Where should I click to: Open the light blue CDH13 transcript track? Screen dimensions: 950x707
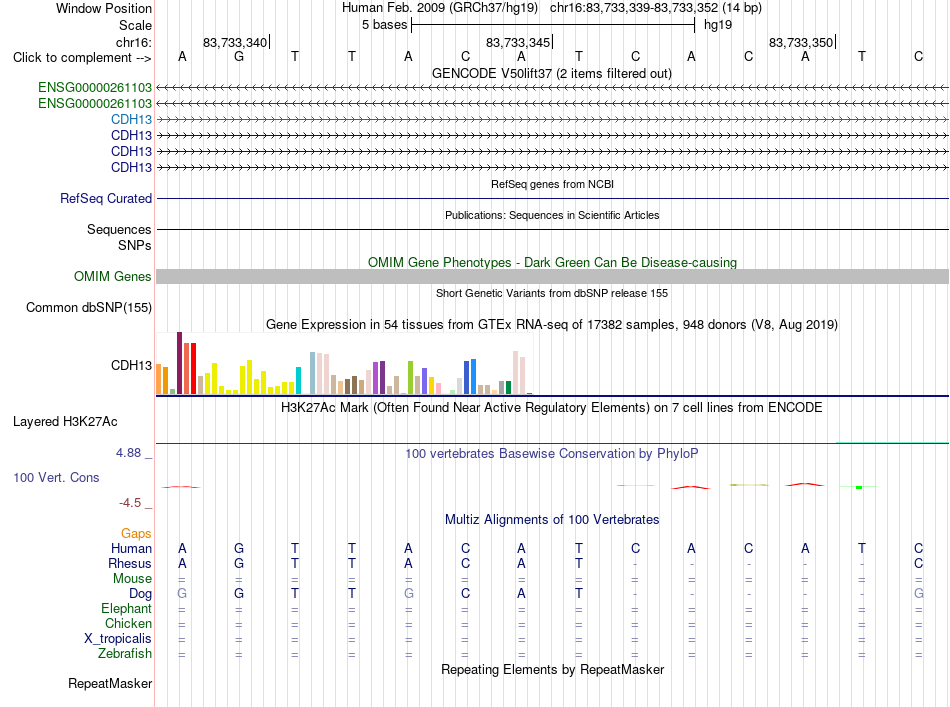tap(131, 119)
